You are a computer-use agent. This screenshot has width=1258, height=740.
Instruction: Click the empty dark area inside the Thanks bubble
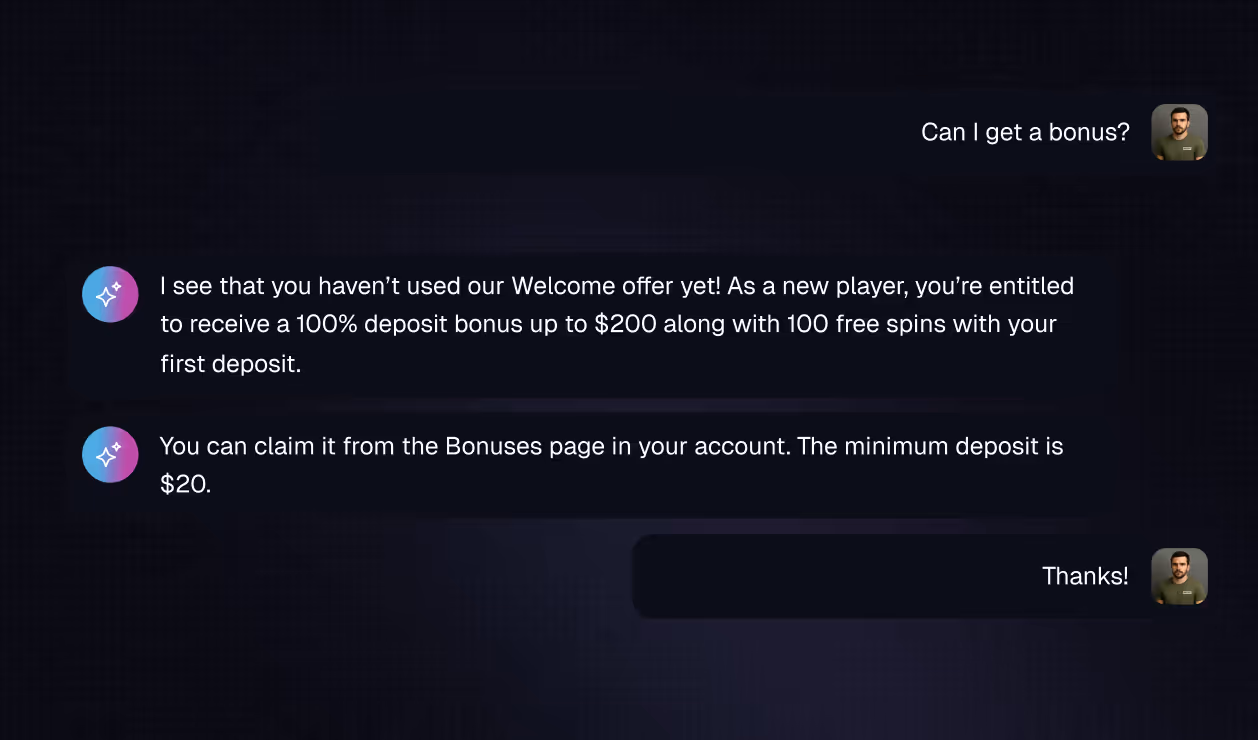(830, 576)
